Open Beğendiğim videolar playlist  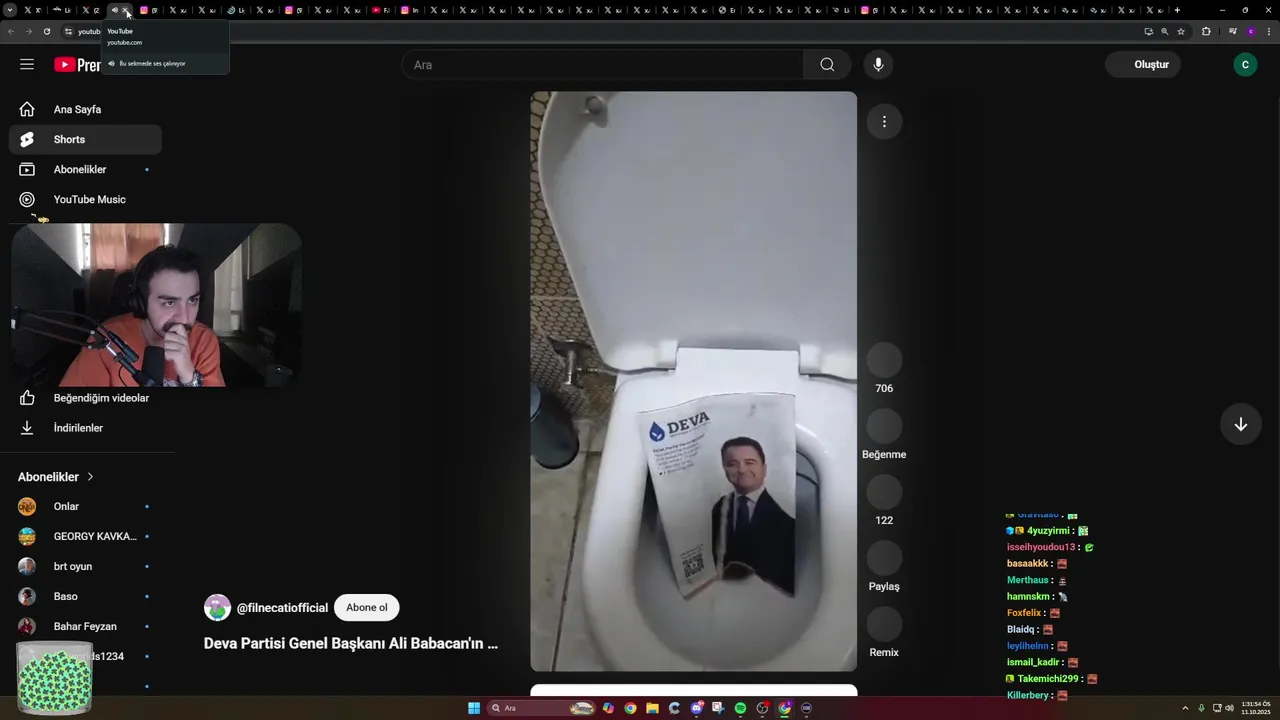click(x=85, y=398)
